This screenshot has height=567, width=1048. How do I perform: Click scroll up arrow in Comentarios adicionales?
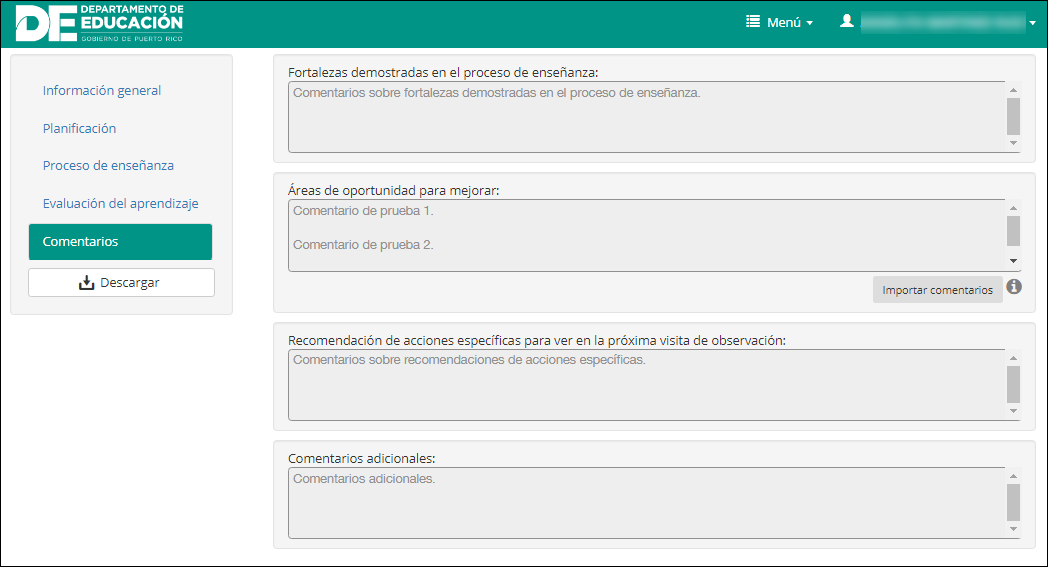(1013, 477)
